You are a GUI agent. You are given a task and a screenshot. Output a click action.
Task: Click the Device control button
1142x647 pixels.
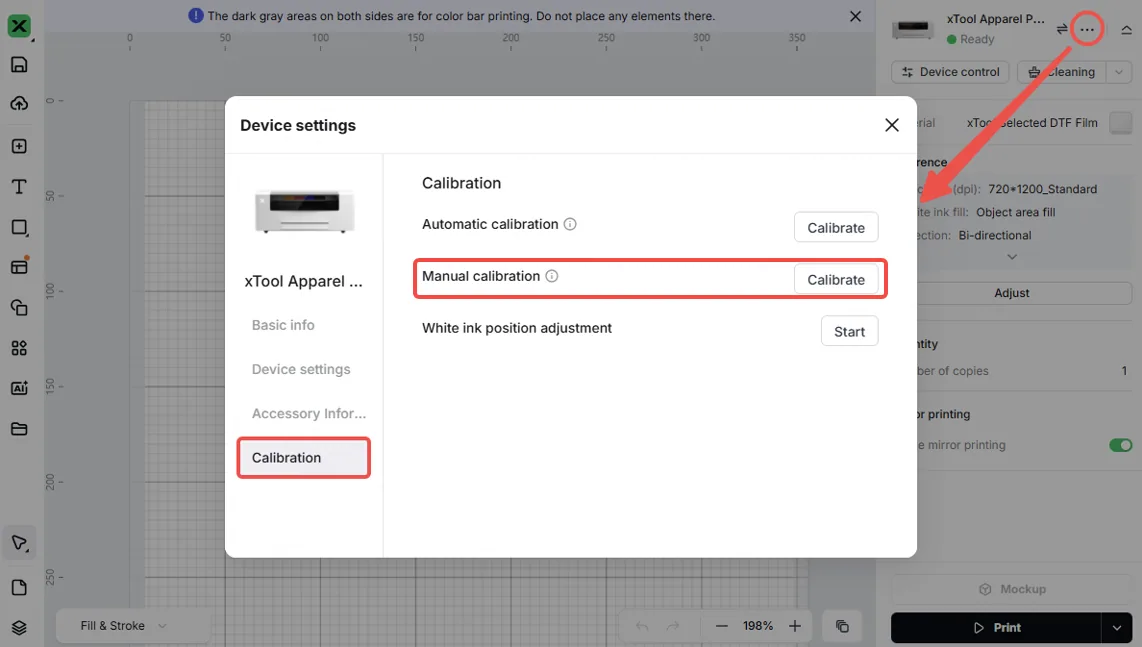[x=950, y=72]
